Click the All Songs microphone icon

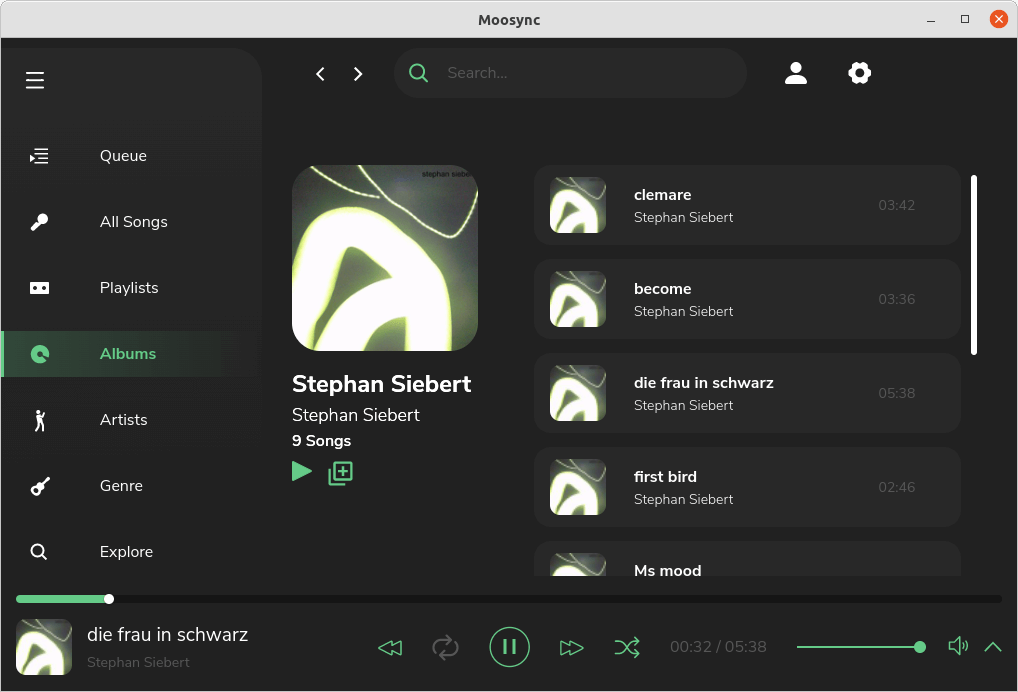tap(39, 222)
